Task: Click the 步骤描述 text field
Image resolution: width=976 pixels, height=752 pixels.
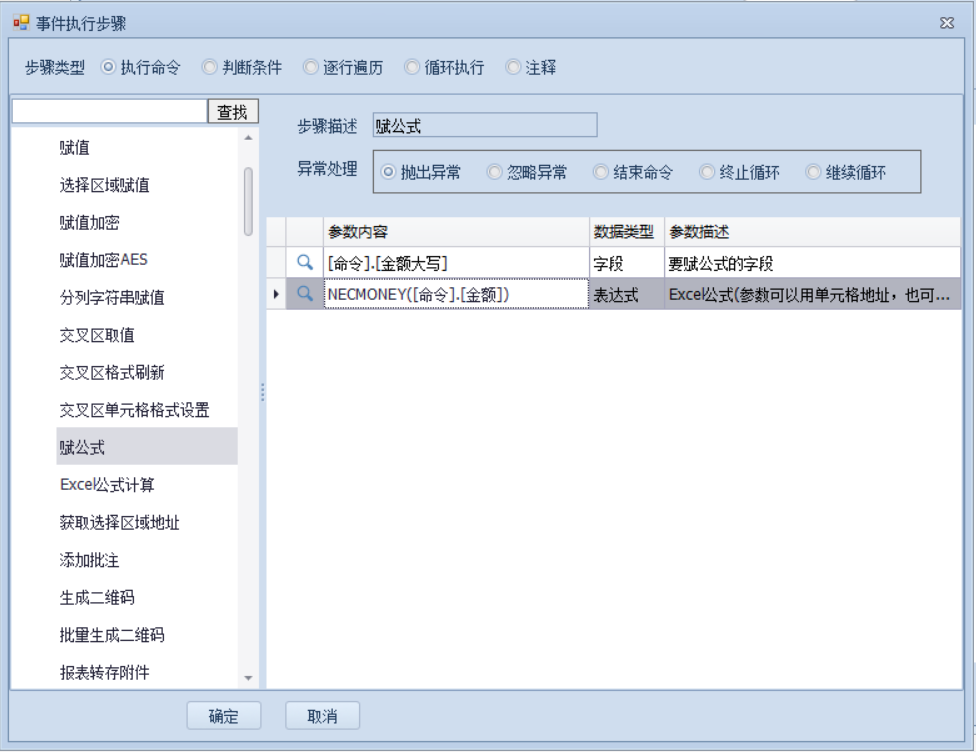Action: pos(484,125)
